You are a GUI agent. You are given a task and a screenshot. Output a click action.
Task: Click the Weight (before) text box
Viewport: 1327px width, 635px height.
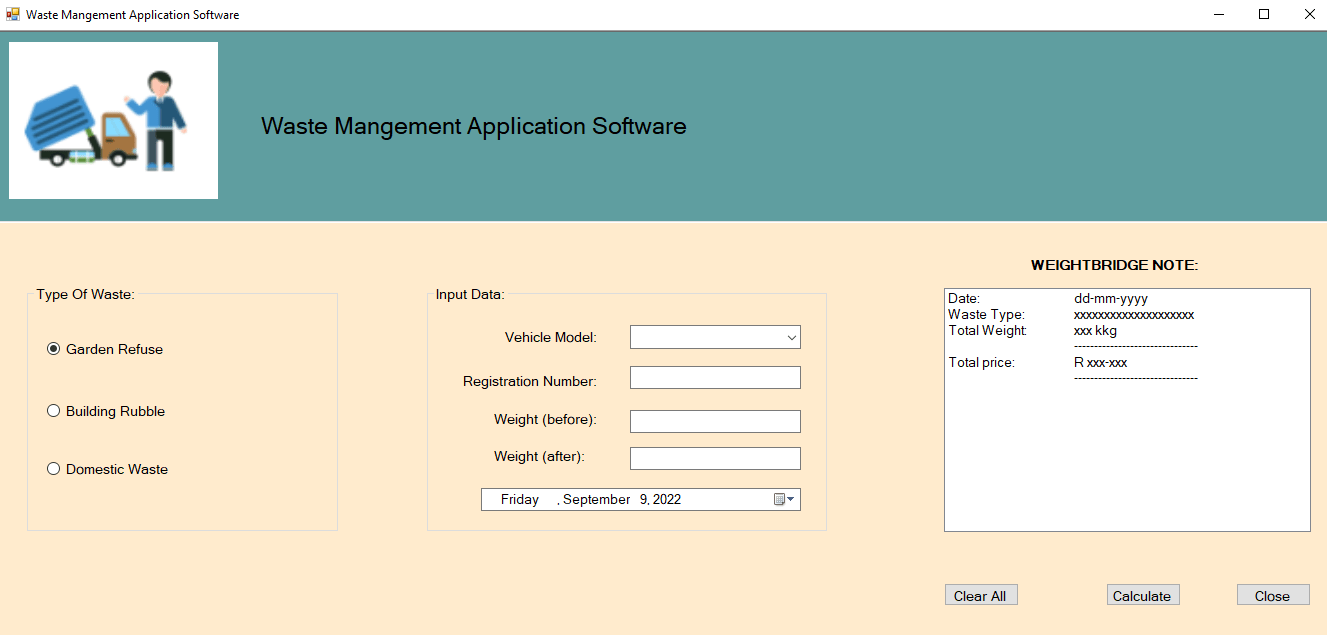(x=714, y=420)
